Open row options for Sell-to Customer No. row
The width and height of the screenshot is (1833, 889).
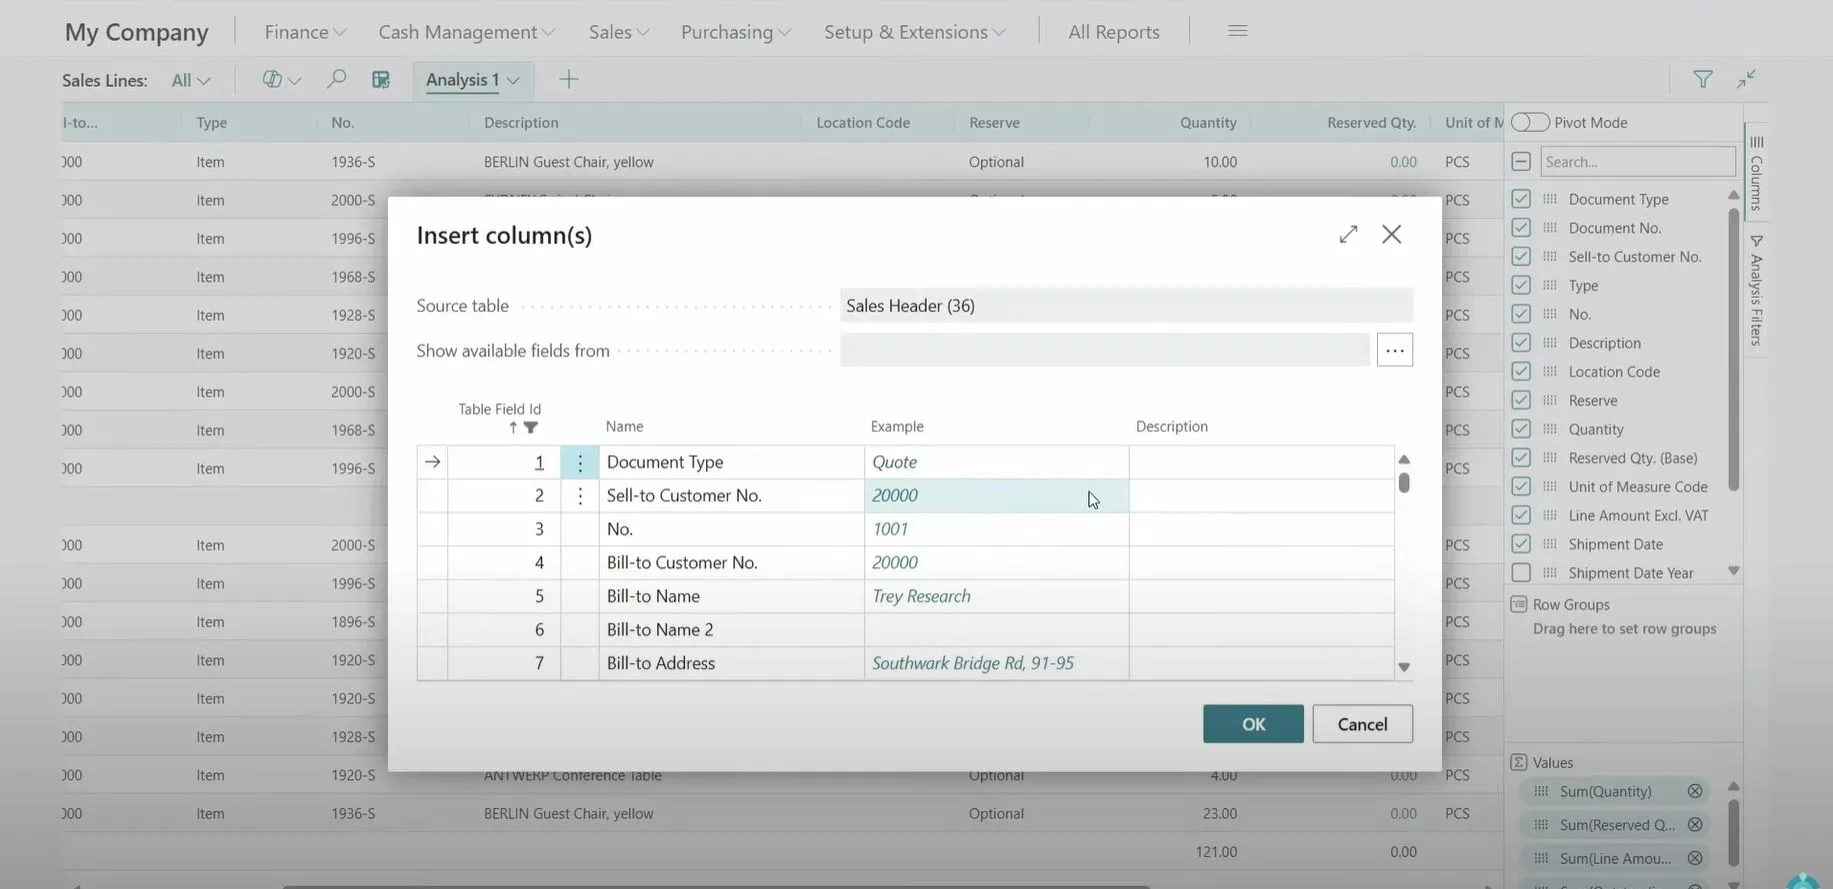(580, 495)
